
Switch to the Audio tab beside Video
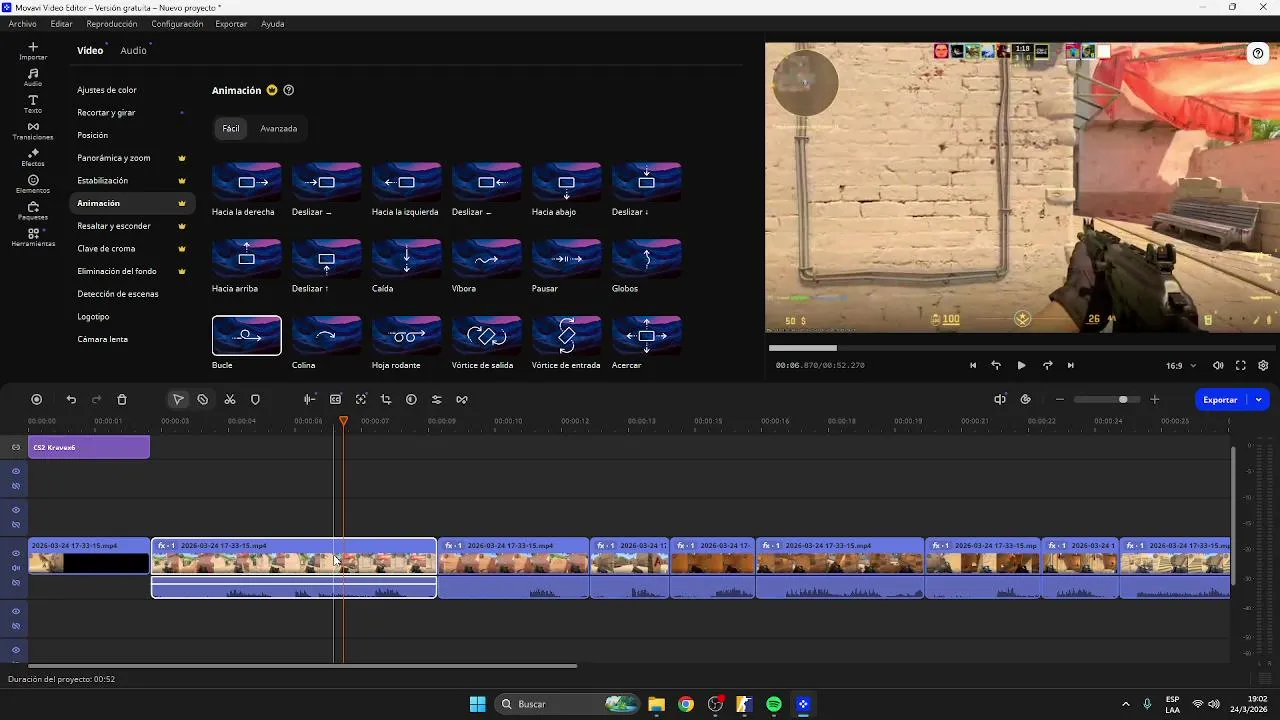(x=133, y=50)
